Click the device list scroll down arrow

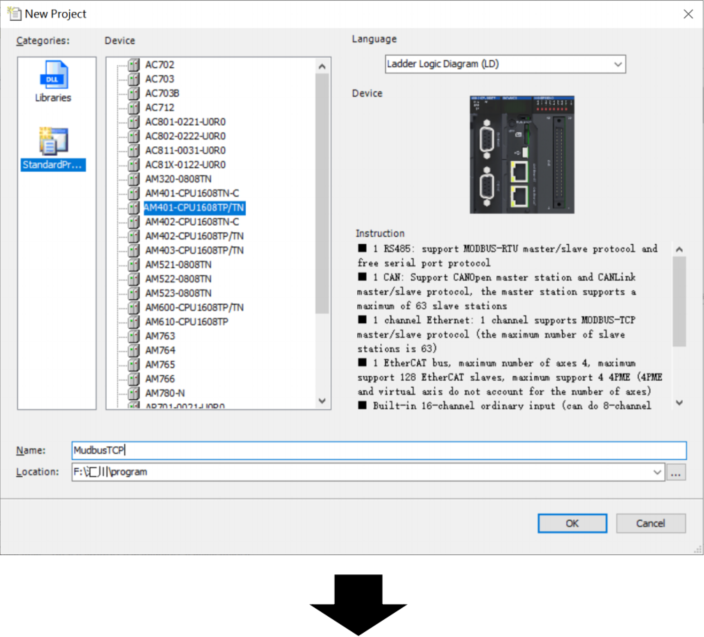[322, 400]
